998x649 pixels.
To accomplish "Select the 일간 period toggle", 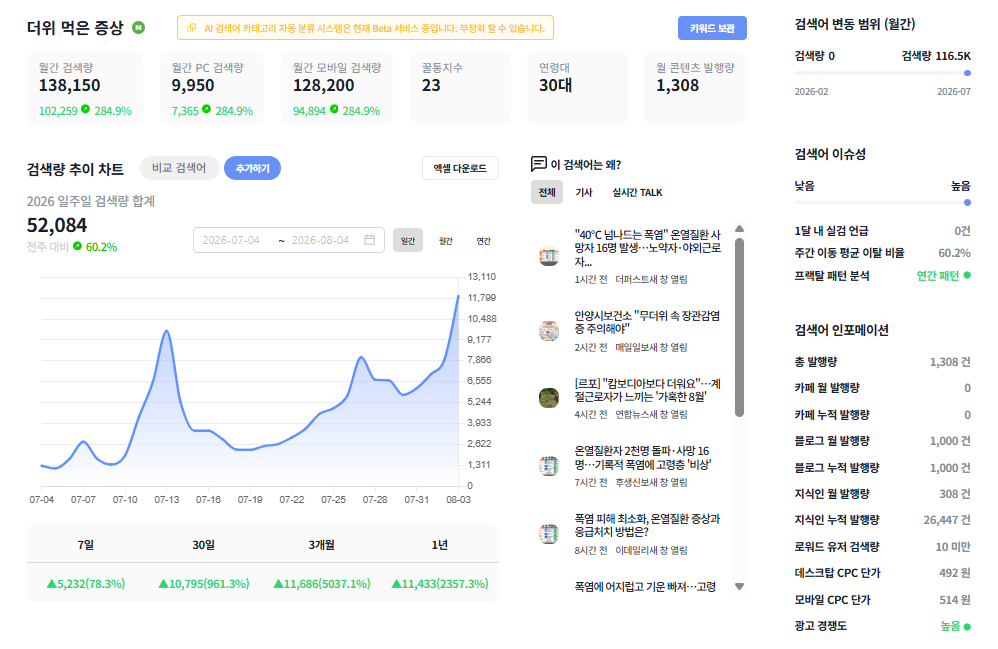I will click(x=407, y=241).
